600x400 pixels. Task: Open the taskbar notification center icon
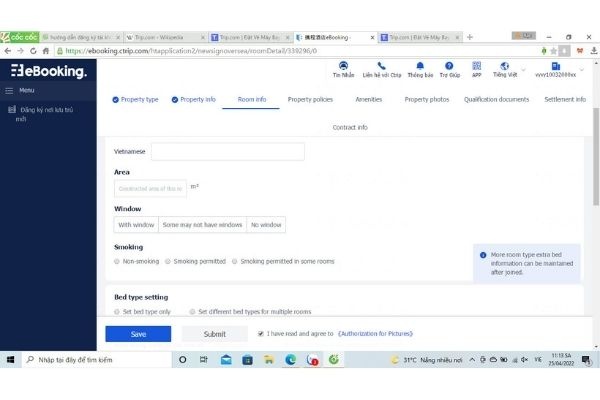586,359
